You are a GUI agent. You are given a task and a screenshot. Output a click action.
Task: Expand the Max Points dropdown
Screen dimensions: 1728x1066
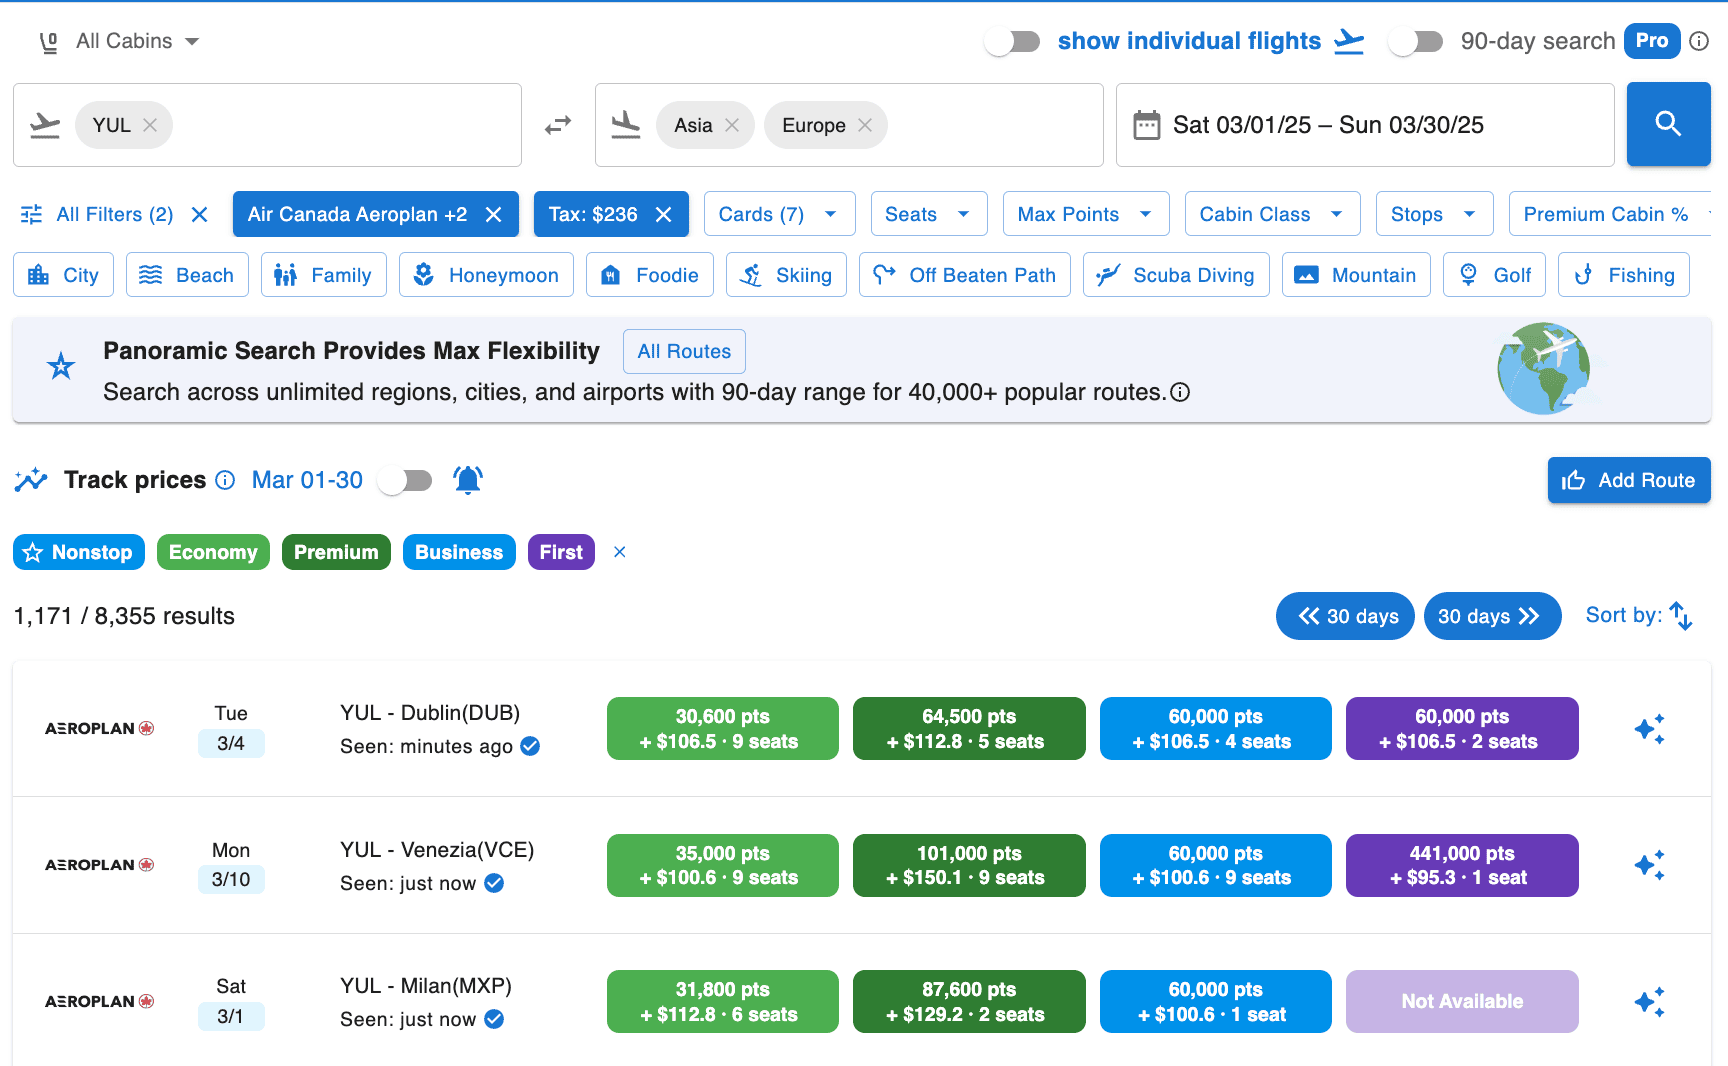(x=1085, y=214)
